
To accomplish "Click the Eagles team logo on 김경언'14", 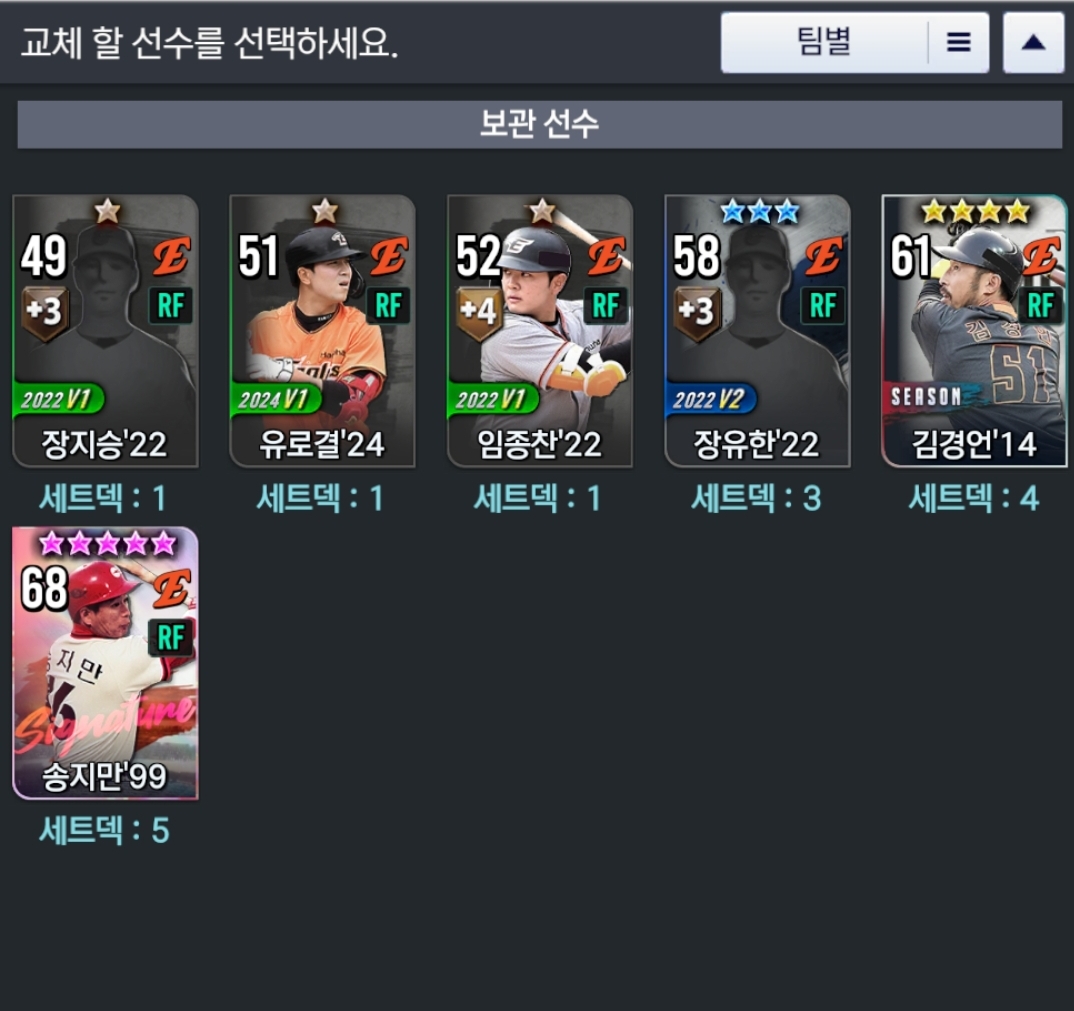I will [1040, 256].
